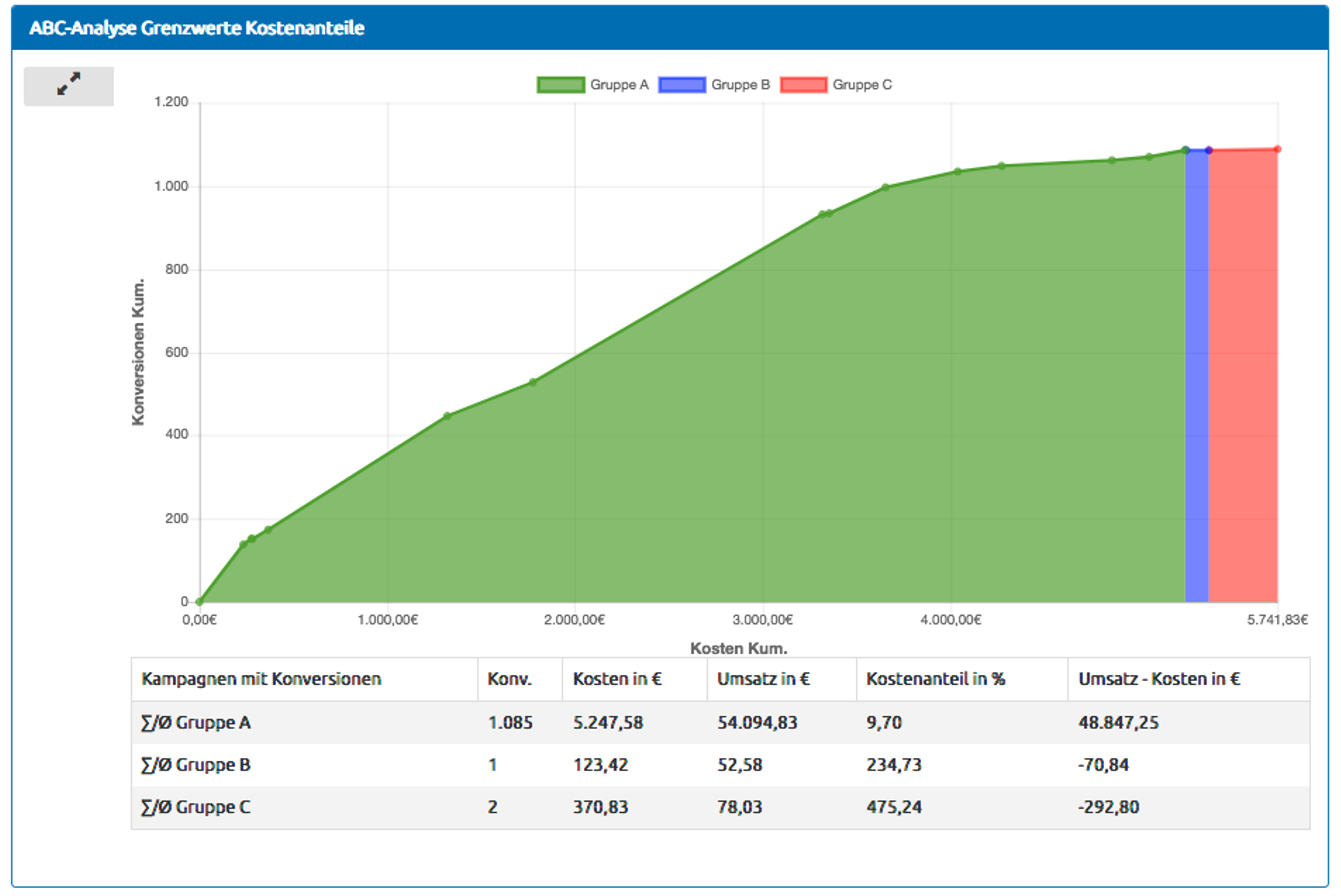Click the blue Gruppe B chart area
Viewport: 1341px width, 896px height.
point(1197,376)
